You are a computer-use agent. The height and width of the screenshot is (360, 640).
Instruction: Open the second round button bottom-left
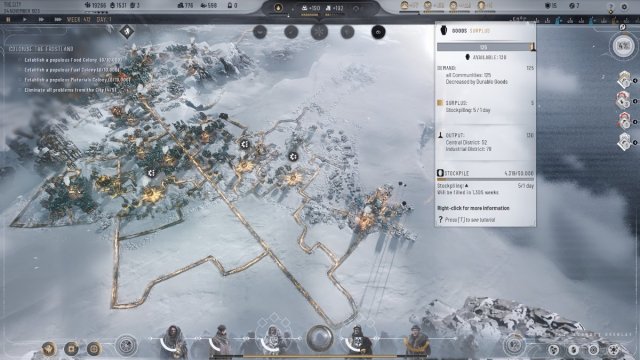(x=71, y=349)
